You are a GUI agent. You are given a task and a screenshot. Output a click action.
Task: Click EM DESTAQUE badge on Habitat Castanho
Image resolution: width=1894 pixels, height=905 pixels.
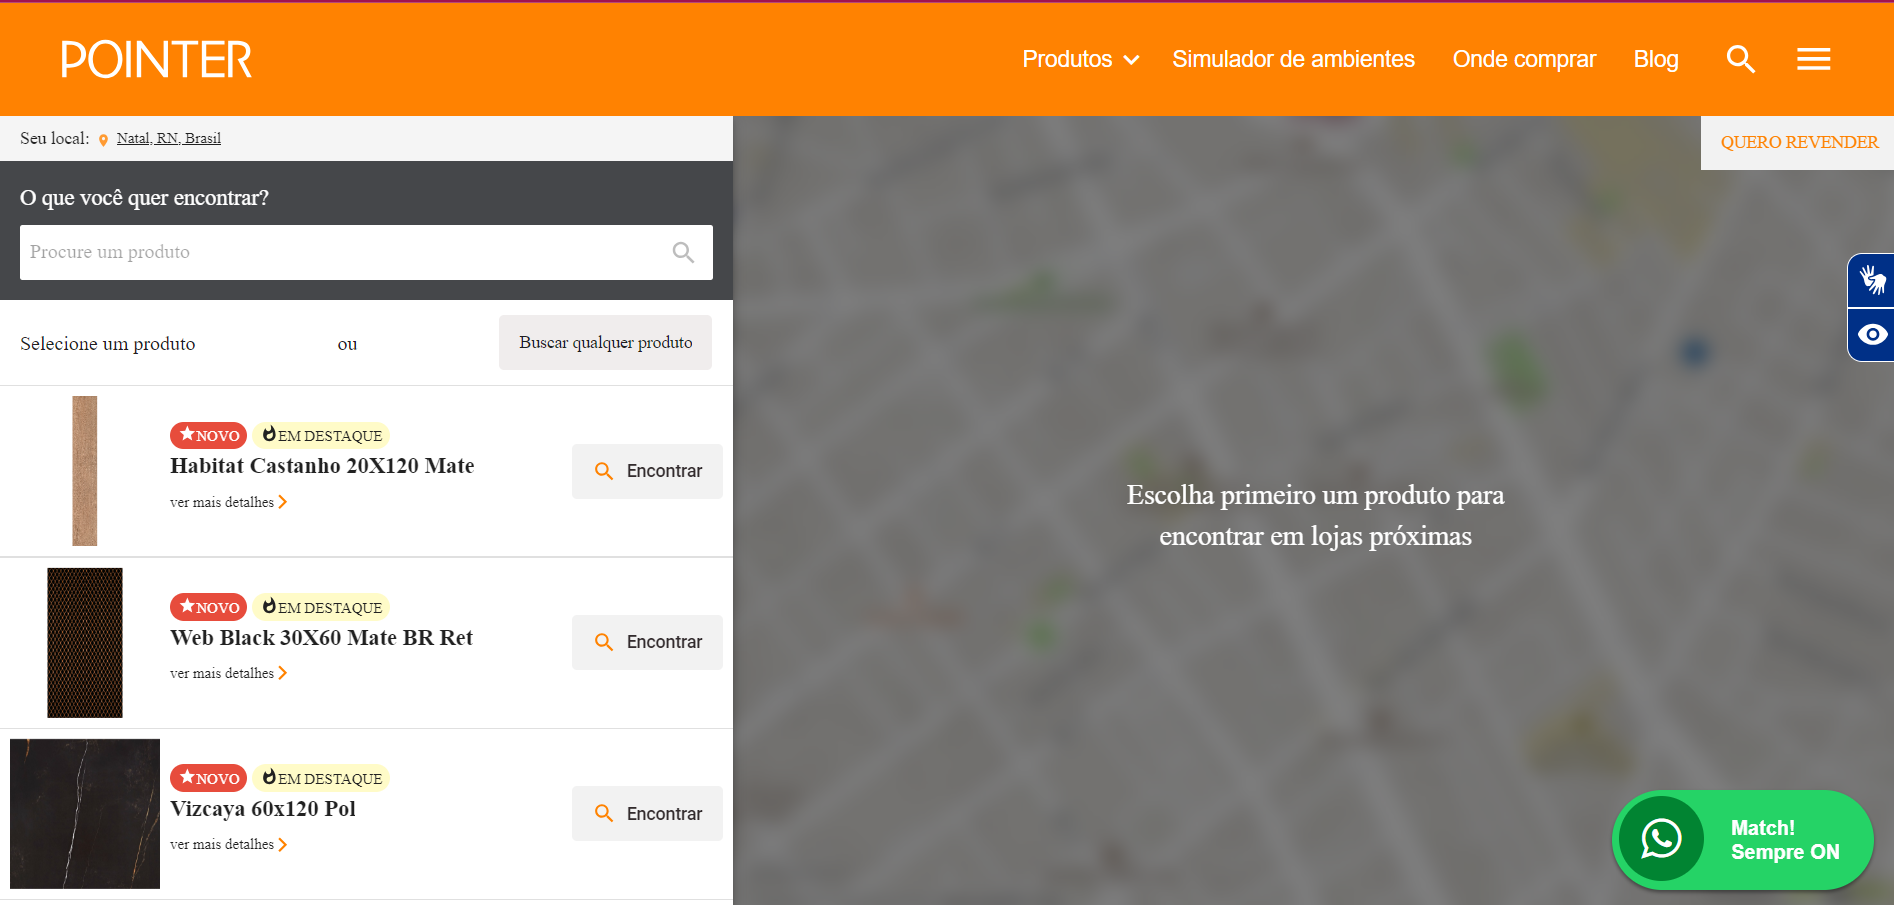(x=320, y=435)
